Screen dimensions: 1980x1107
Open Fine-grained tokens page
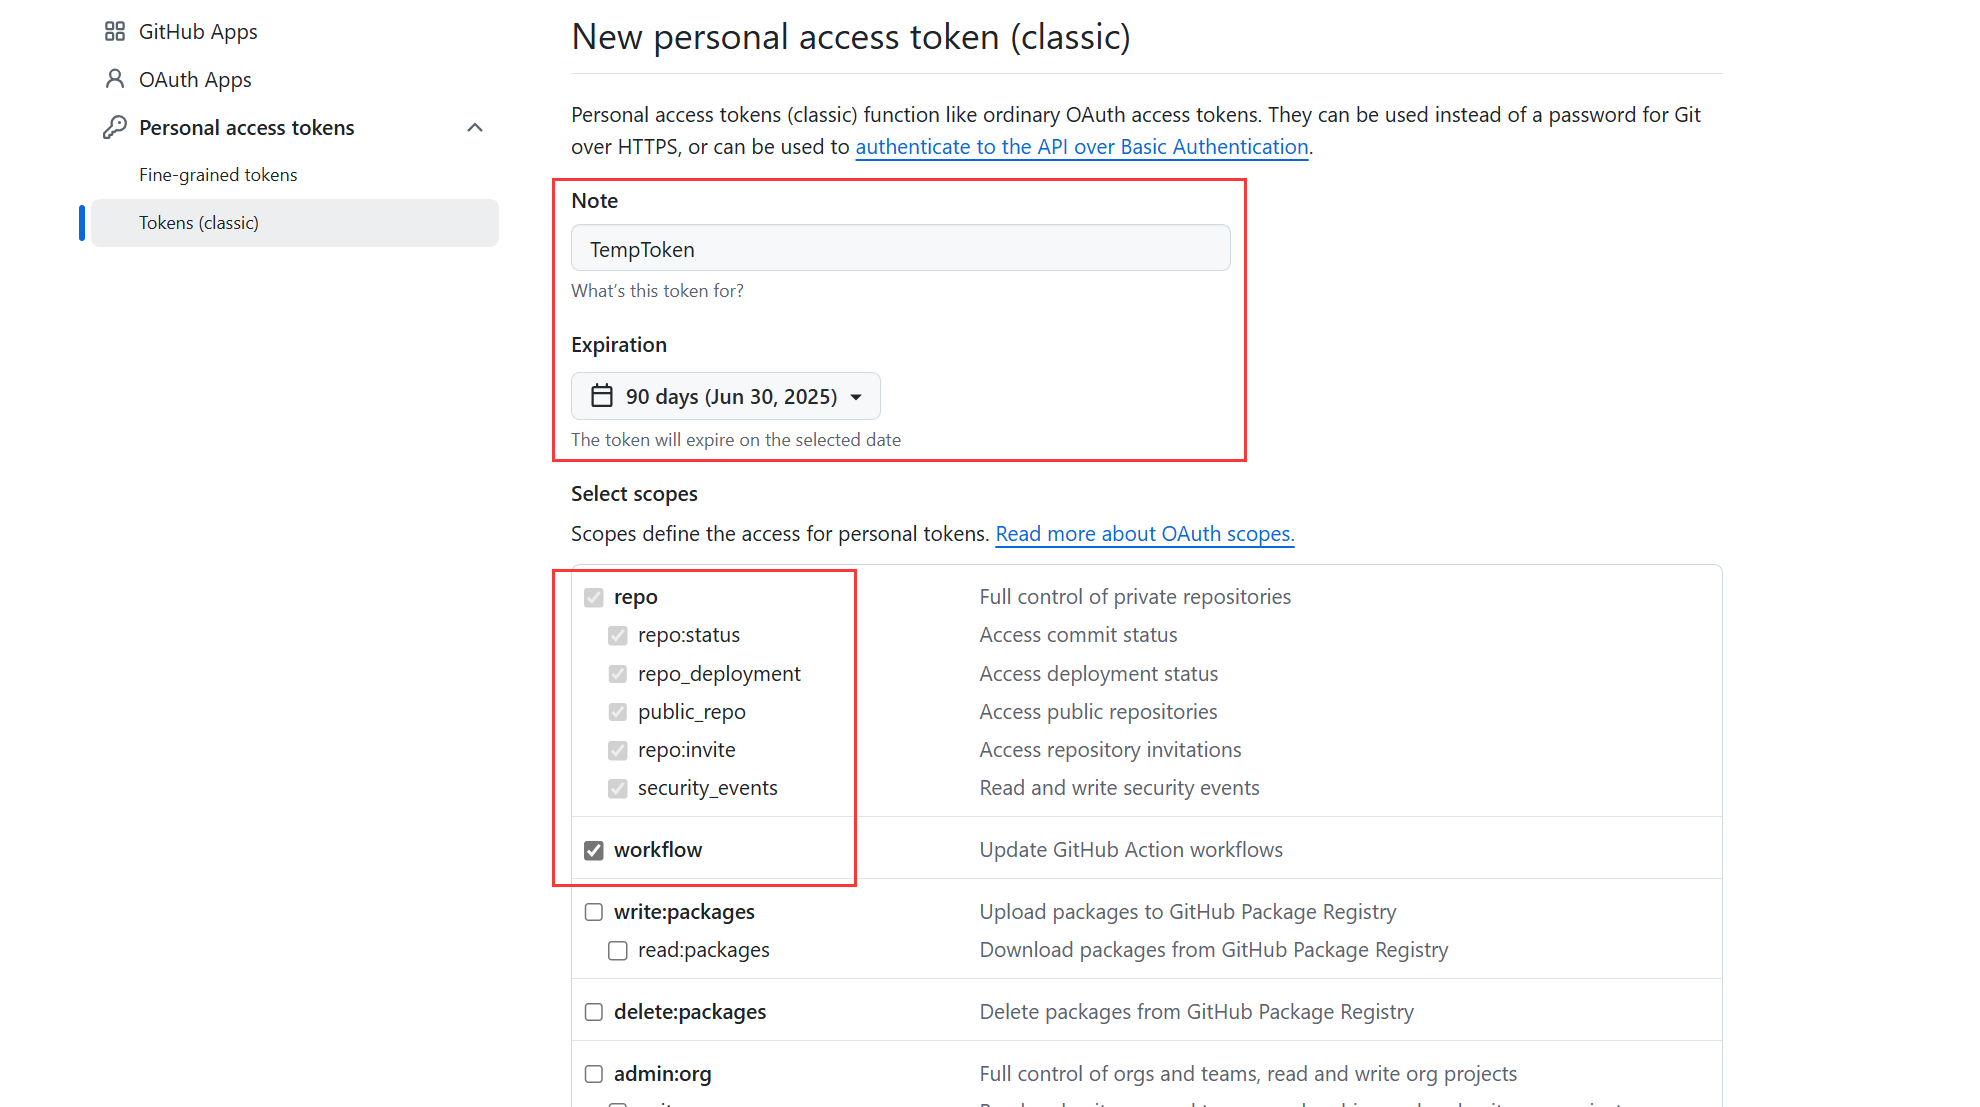click(x=218, y=175)
